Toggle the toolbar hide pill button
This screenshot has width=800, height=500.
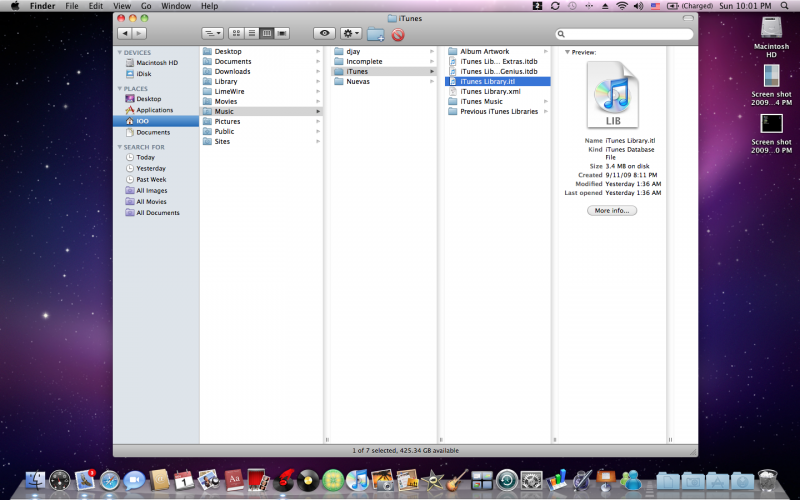[688, 18]
